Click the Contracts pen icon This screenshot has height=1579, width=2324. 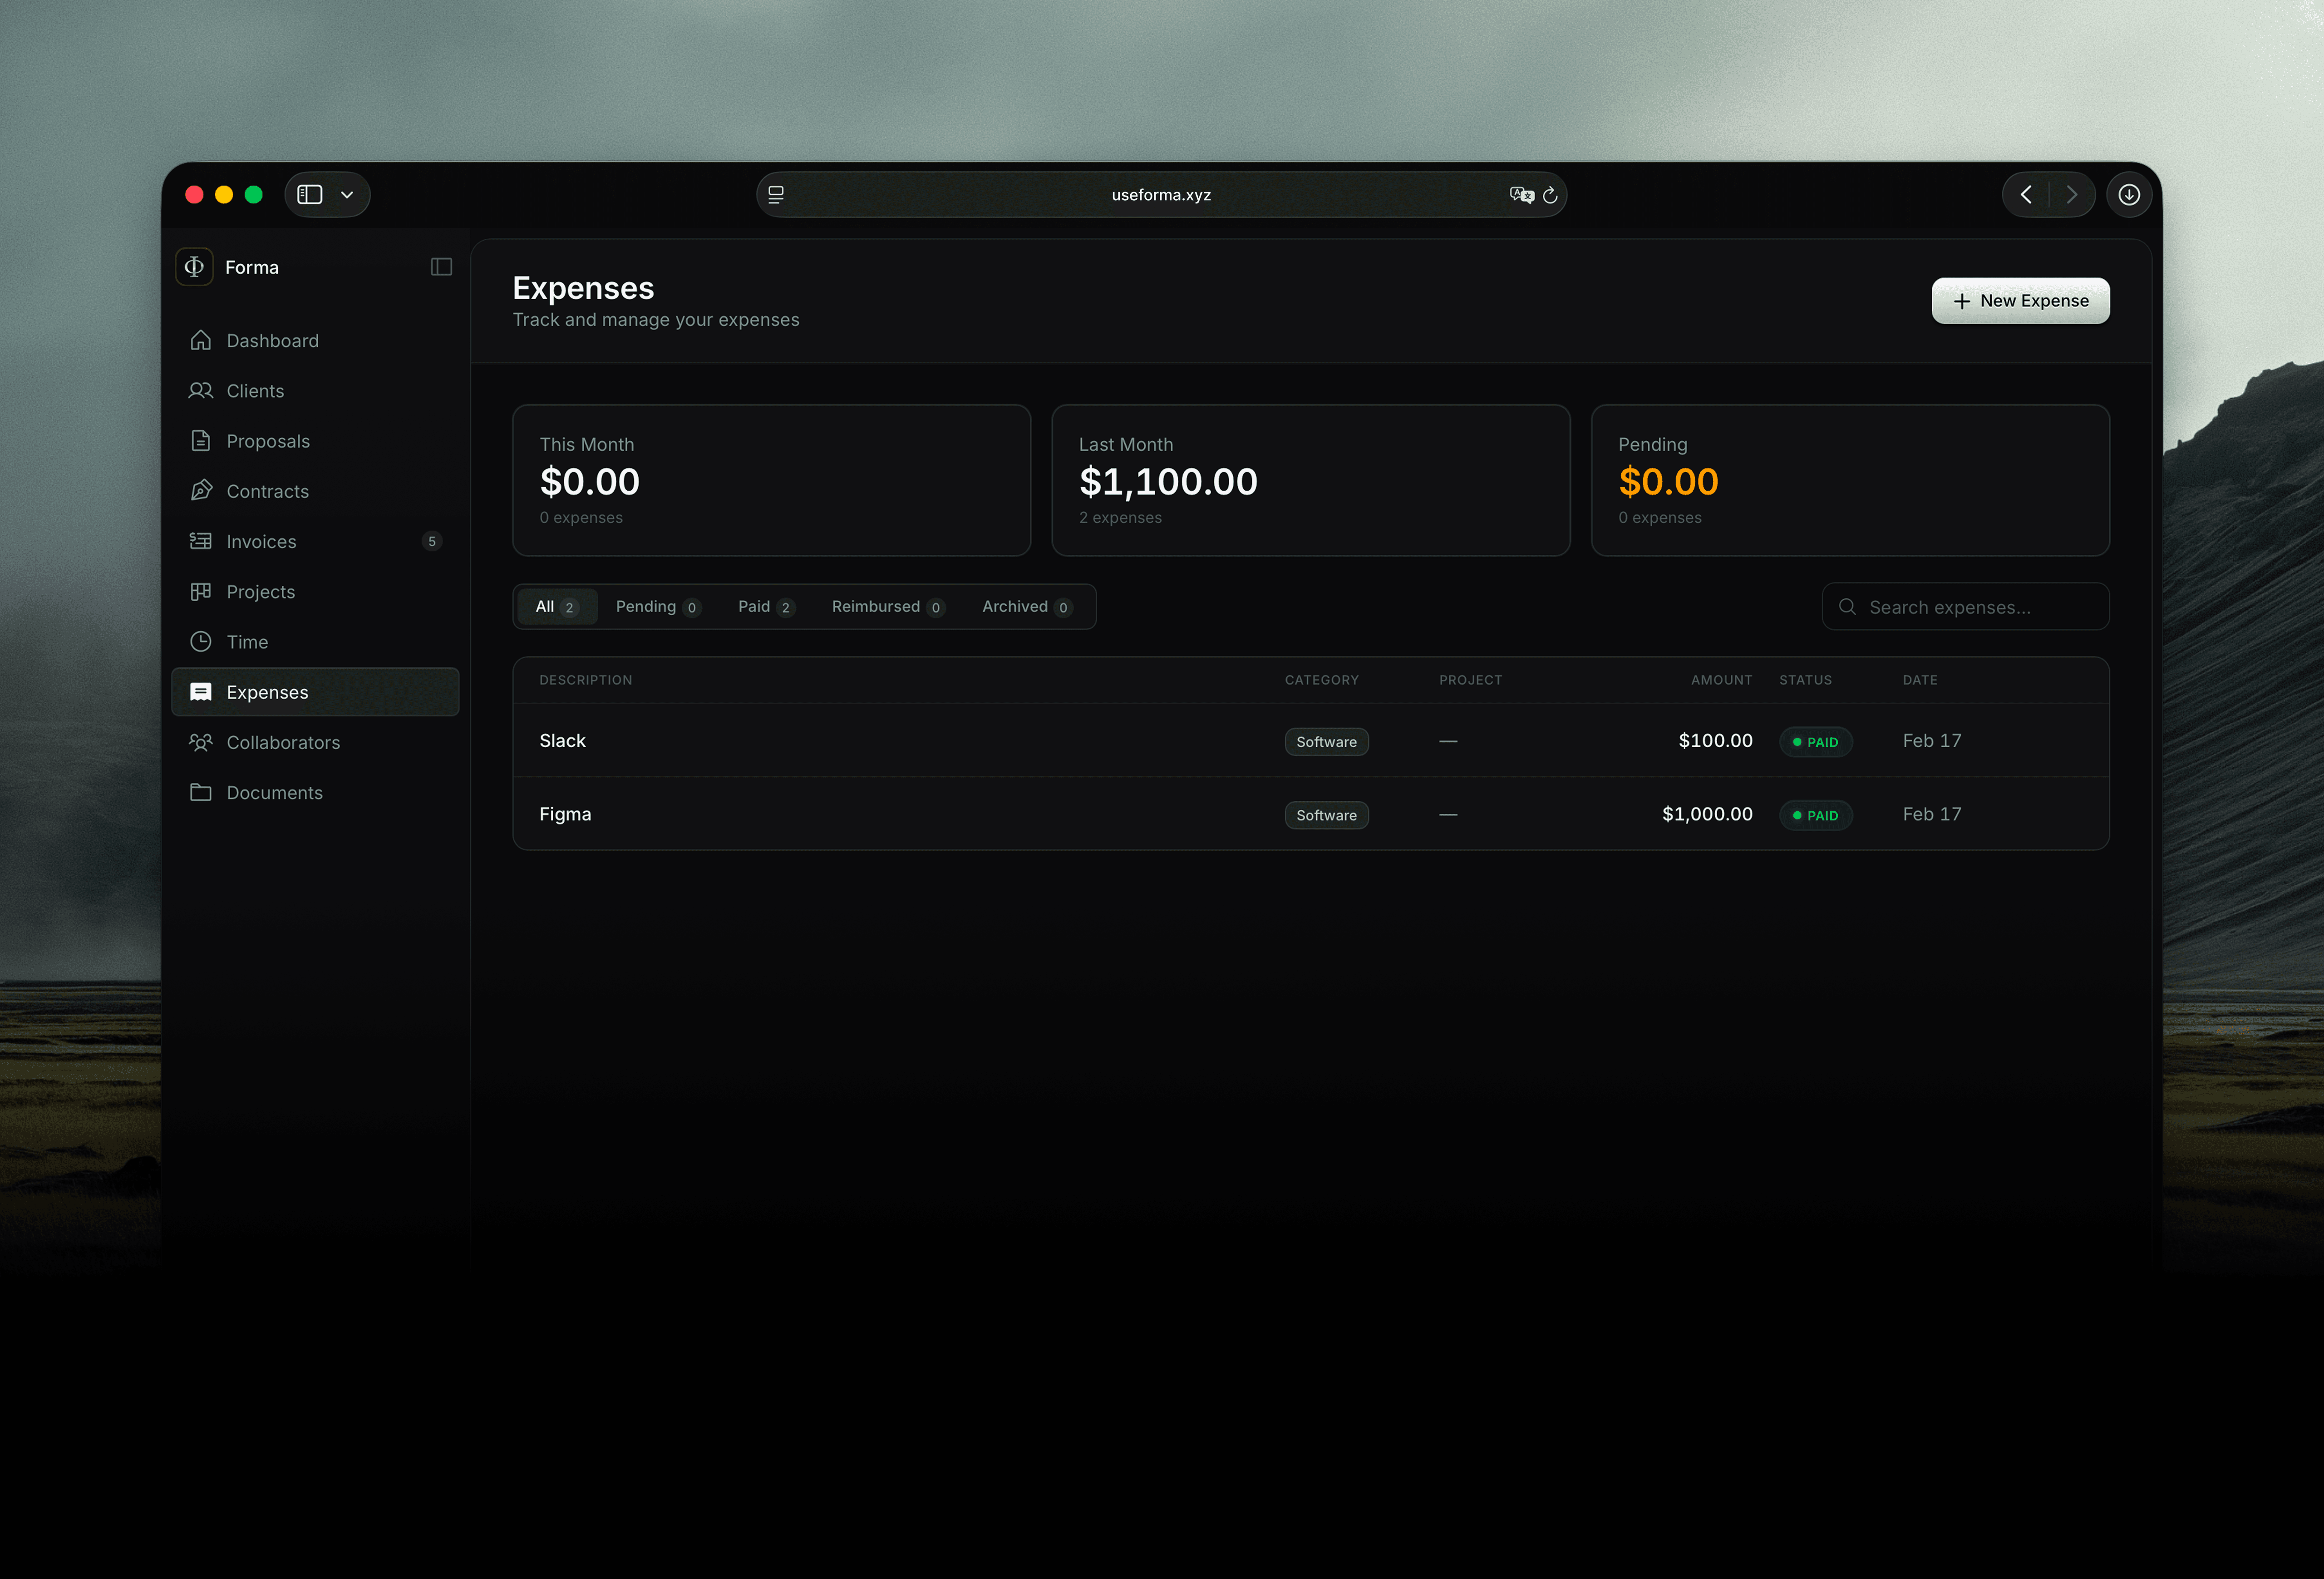(201, 491)
